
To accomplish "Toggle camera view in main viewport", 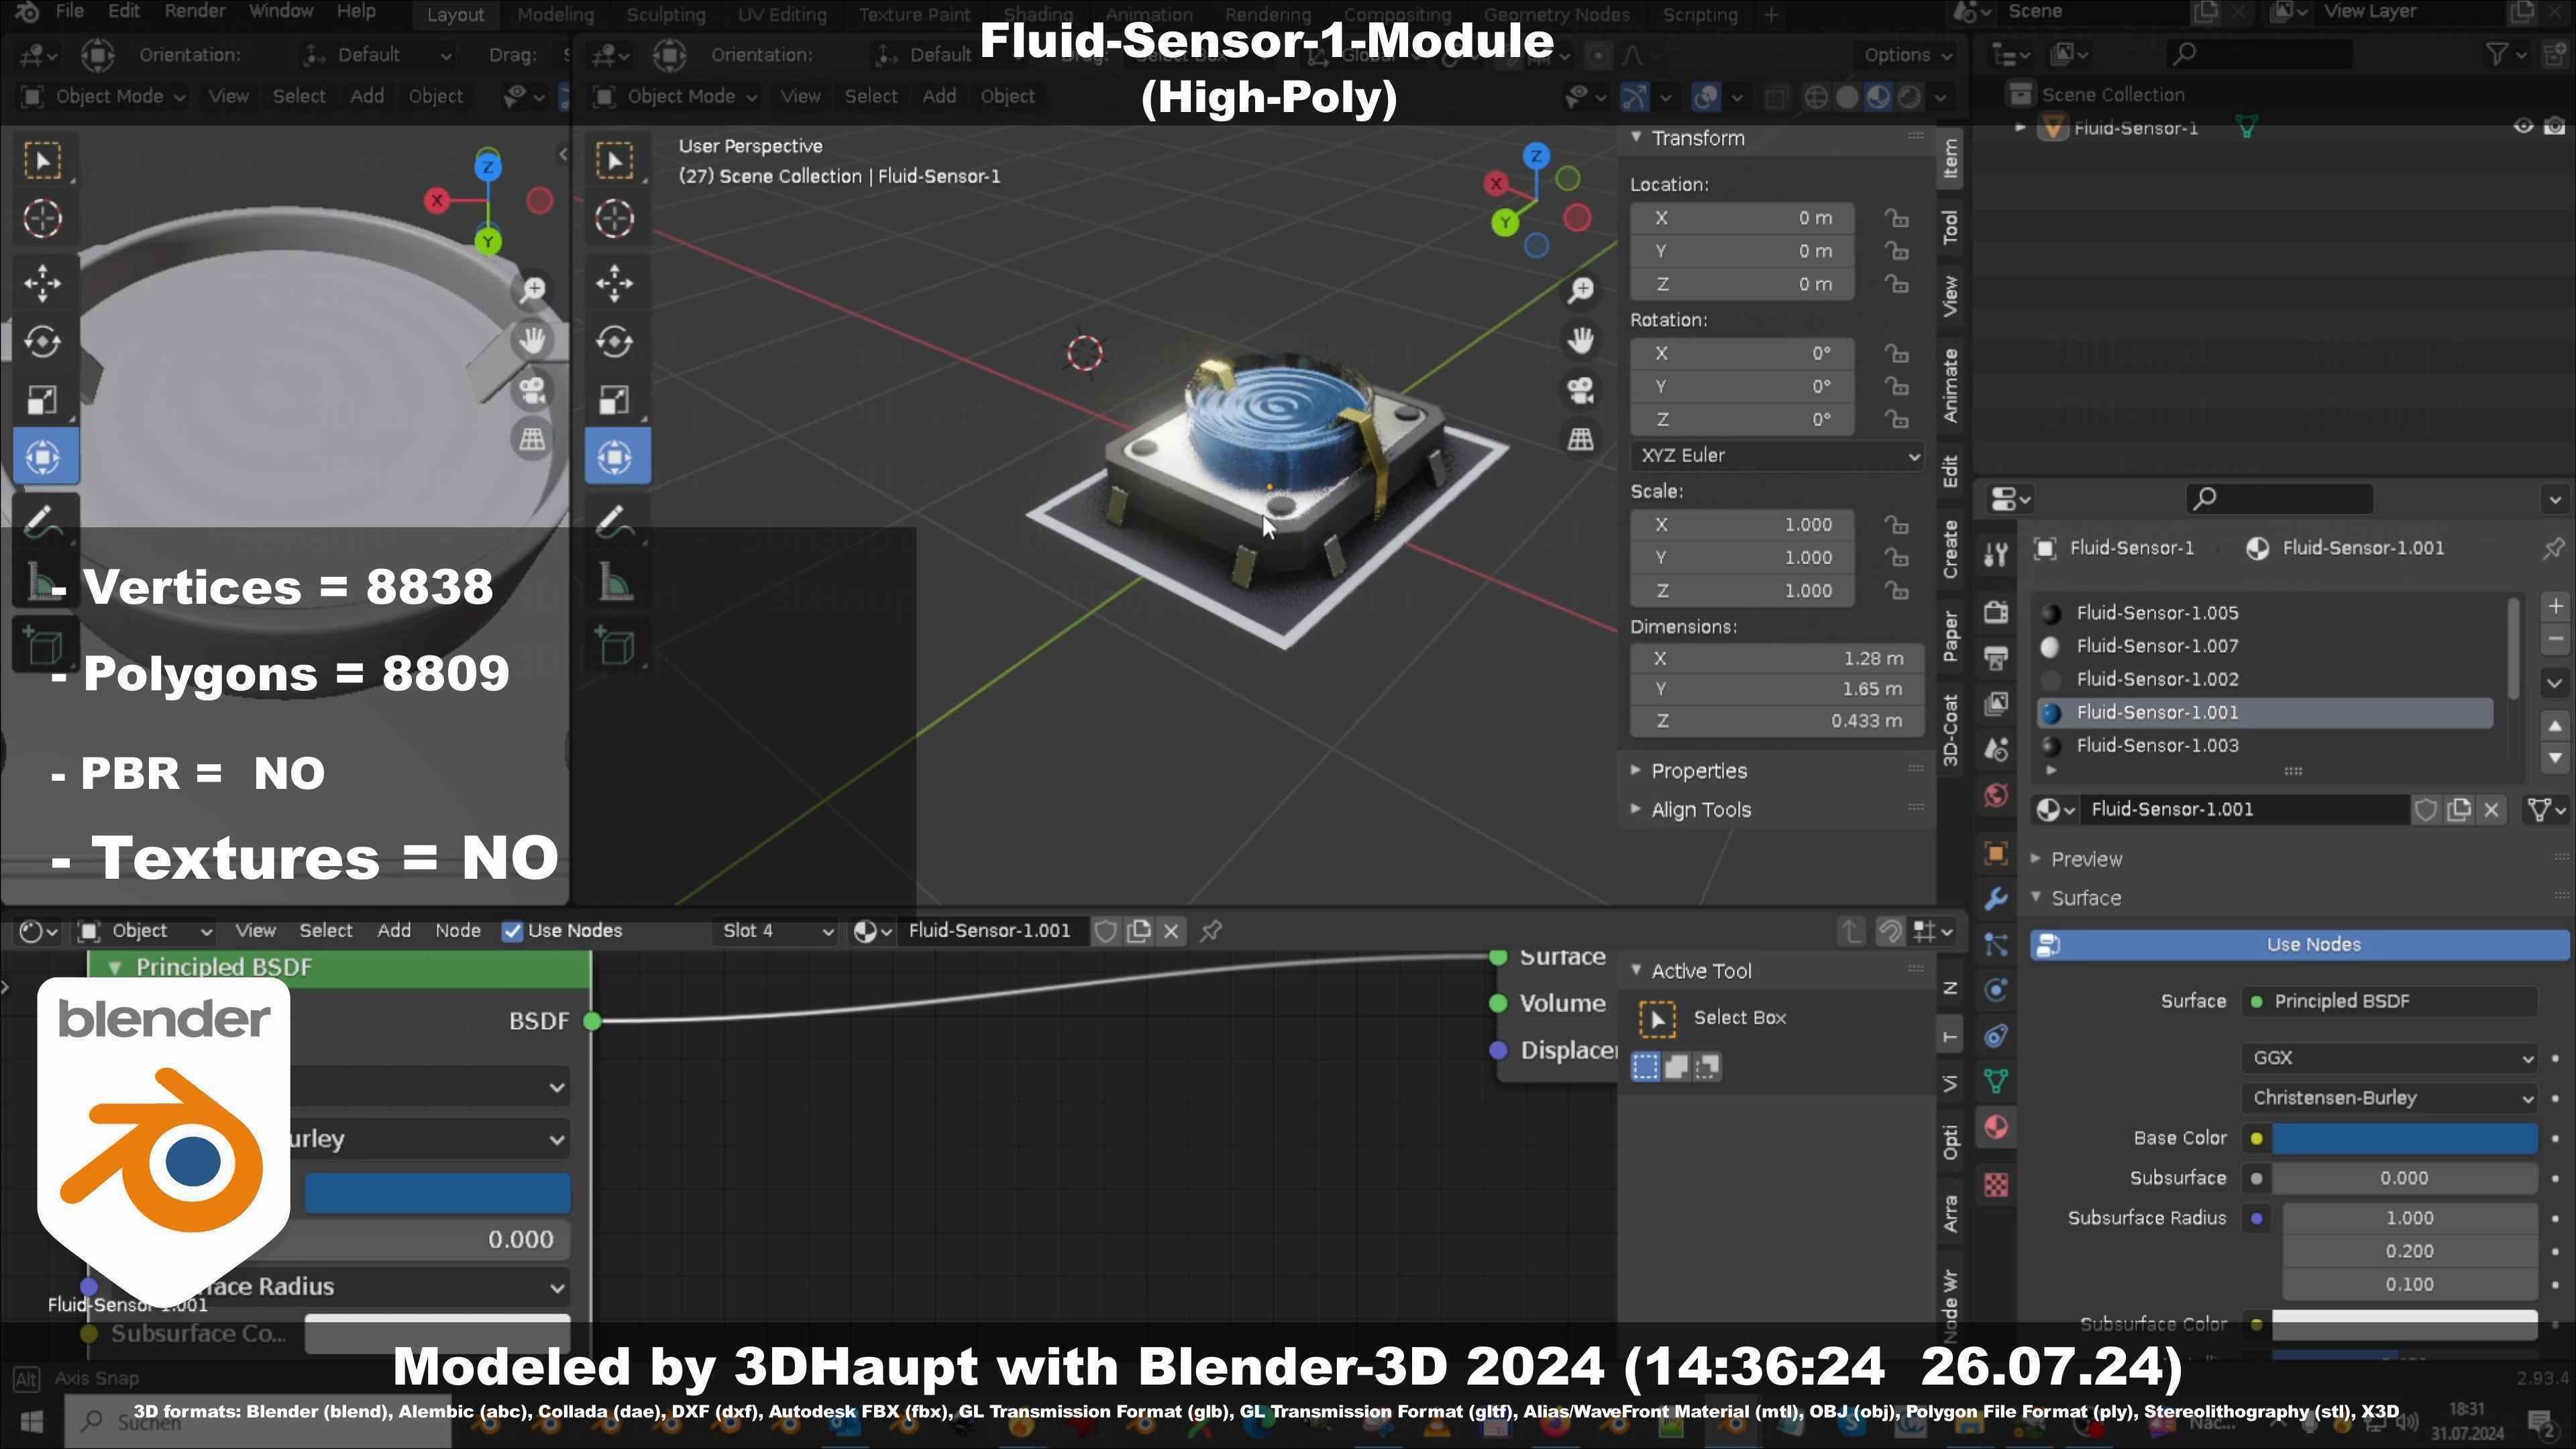I will pyautogui.click(x=1580, y=390).
